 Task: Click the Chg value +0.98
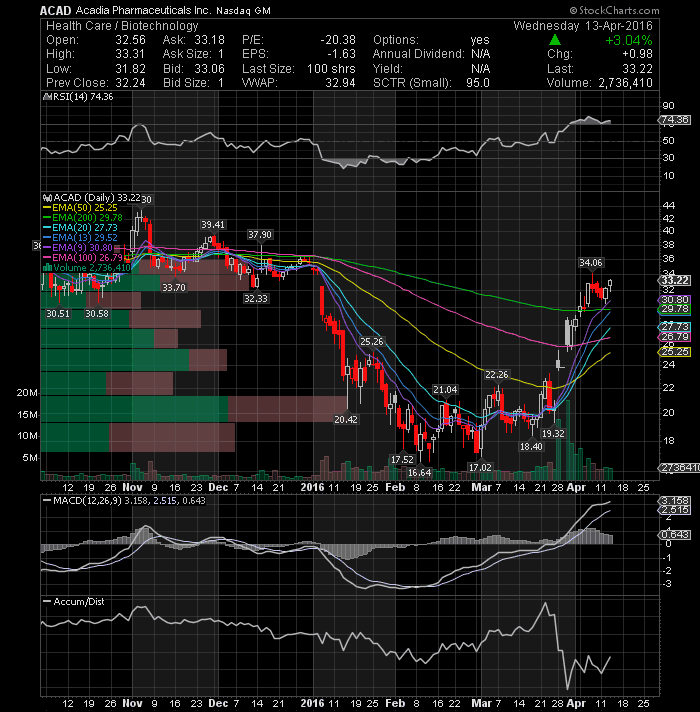tap(637, 54)
